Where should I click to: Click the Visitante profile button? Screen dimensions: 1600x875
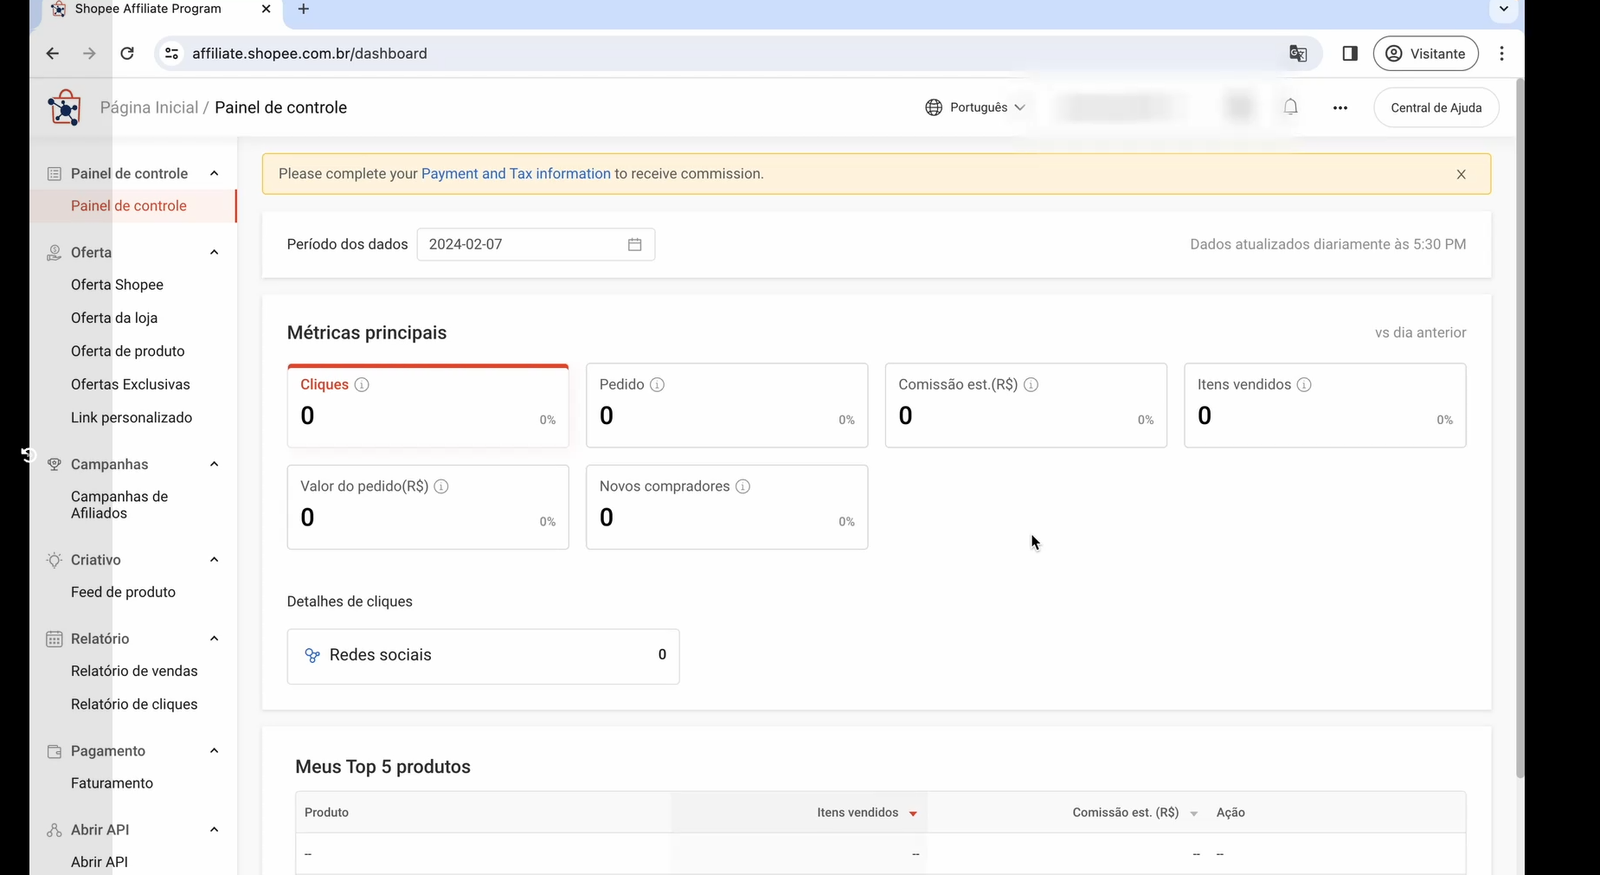tap(1426, 54)
